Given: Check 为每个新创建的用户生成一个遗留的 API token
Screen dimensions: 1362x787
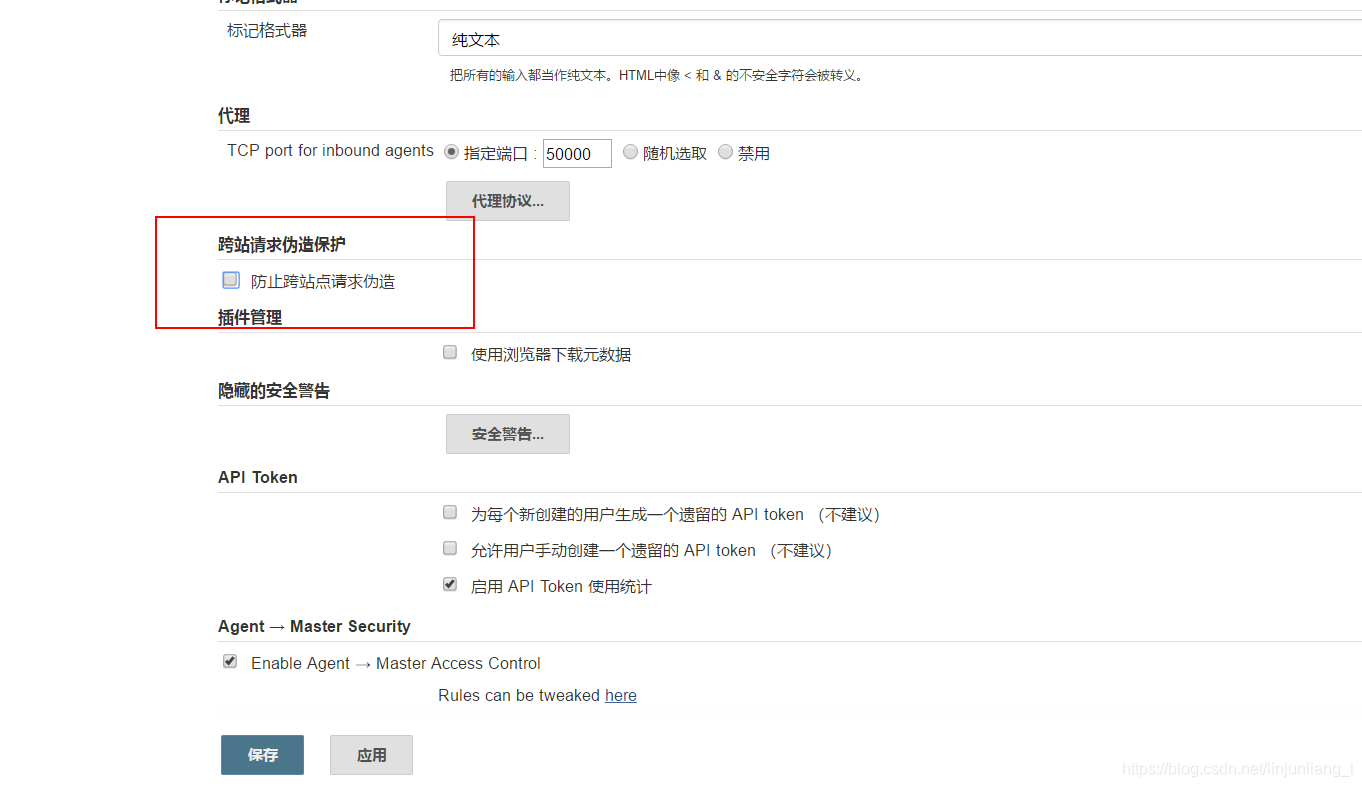Looking at the screenshot, I should [450, 512].
